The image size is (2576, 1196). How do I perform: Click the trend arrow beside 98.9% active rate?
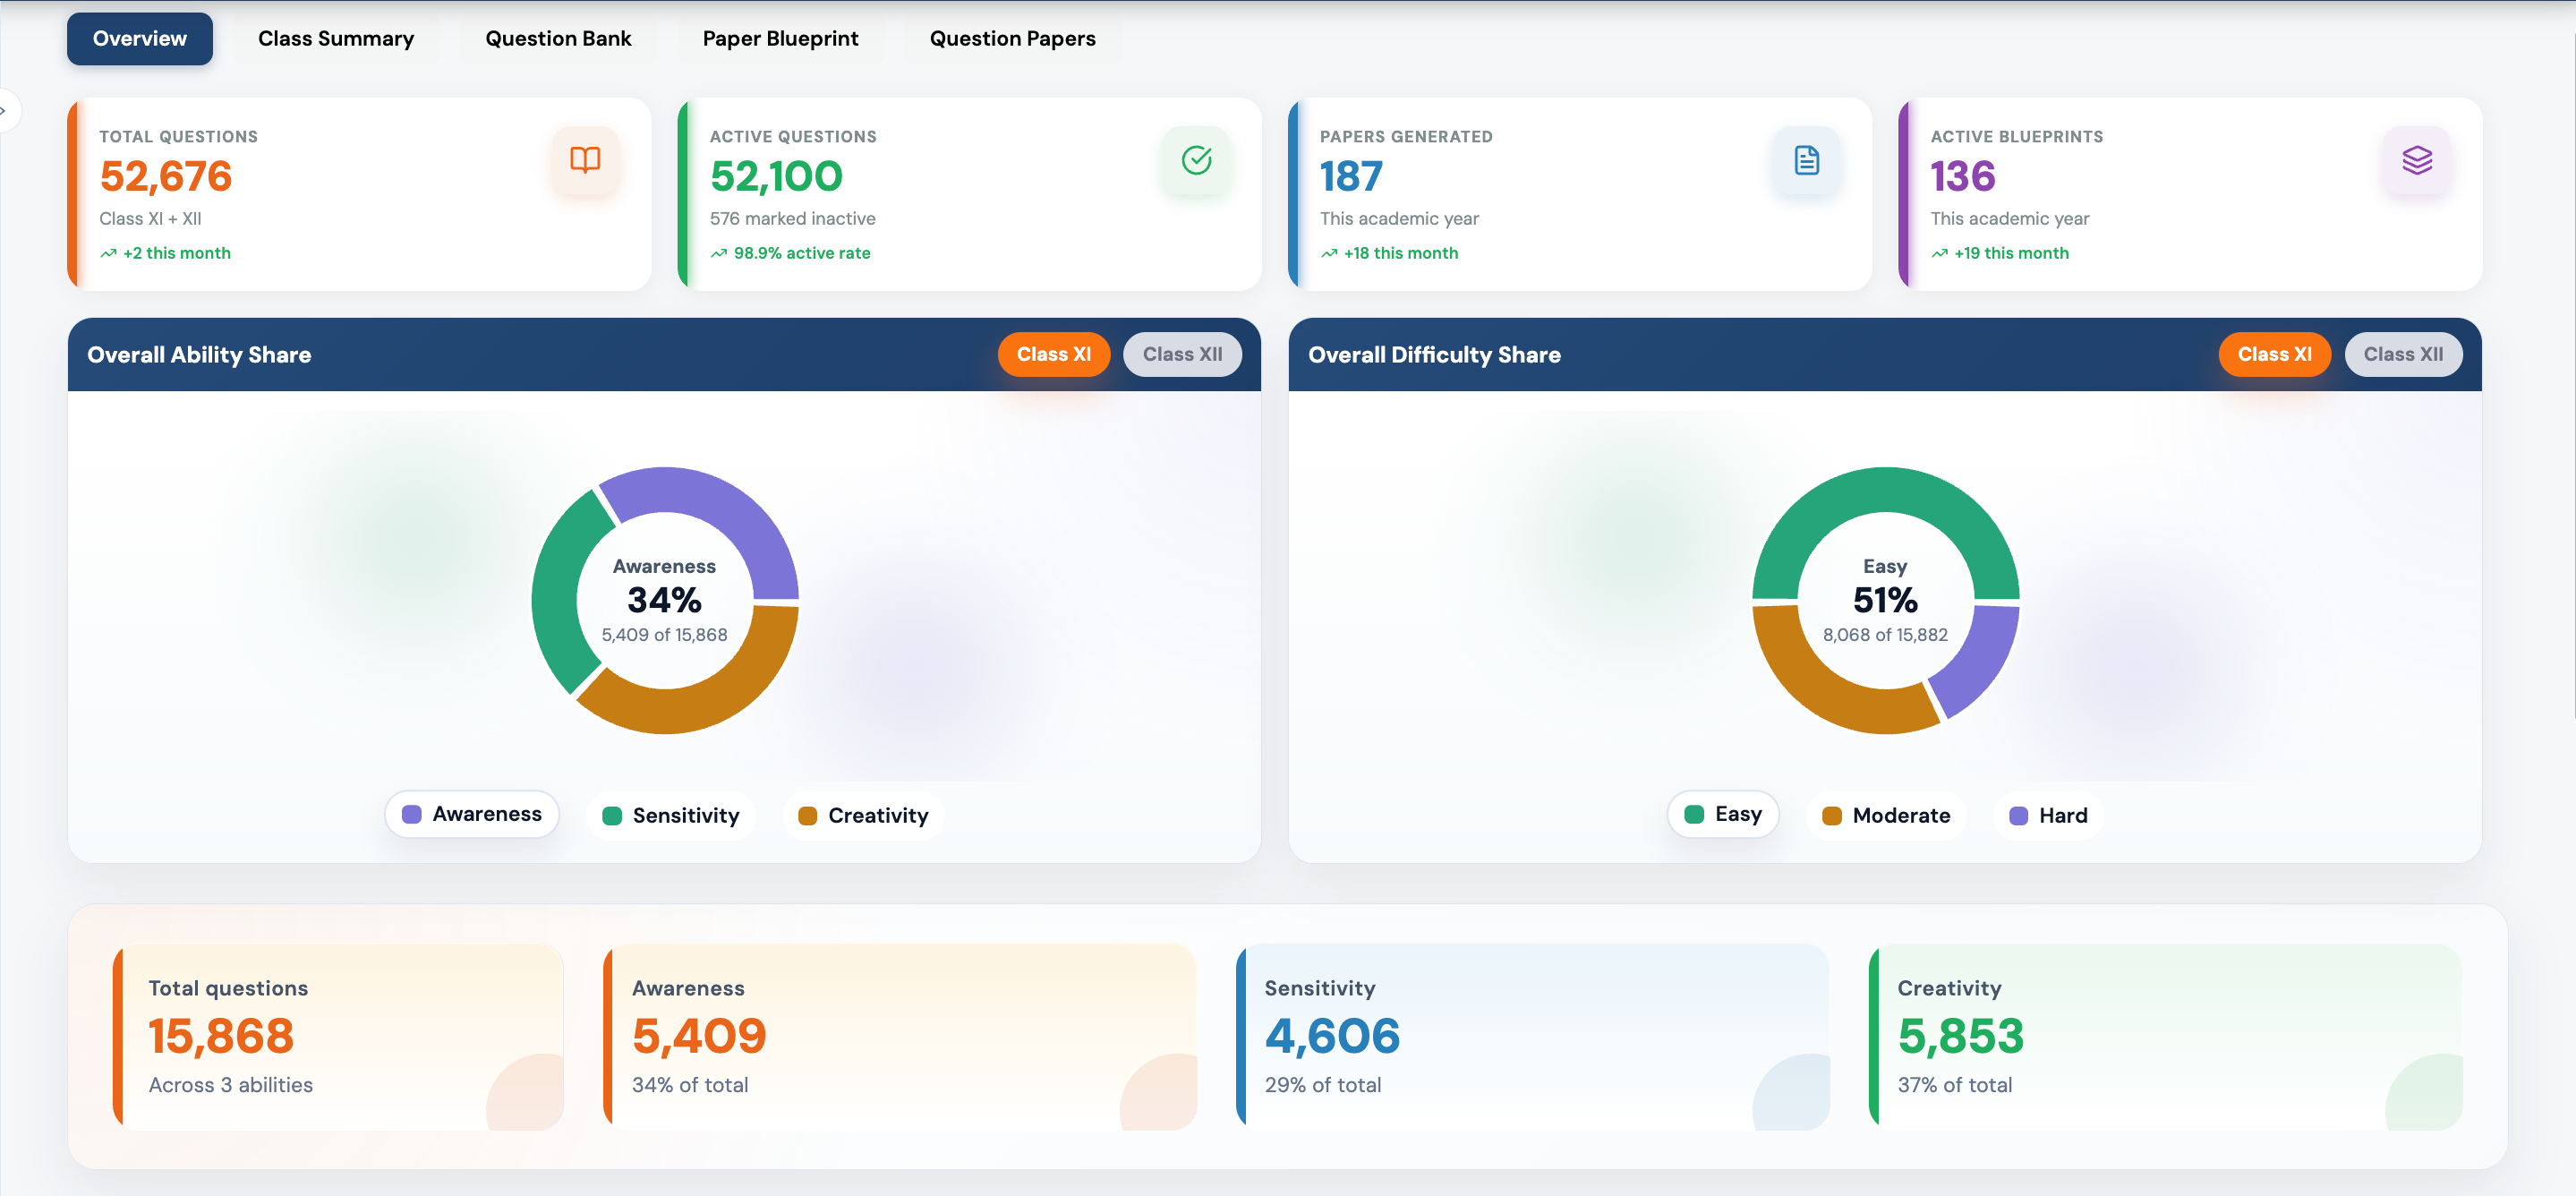[718, 254]
